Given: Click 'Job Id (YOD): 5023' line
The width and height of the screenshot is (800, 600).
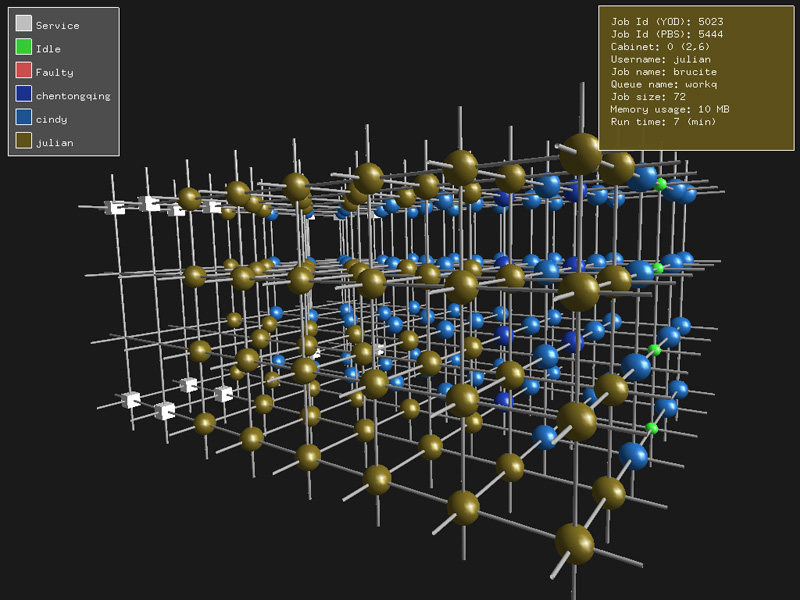Looking at the screenshot, I should pyautogui.click(x=667, y=21).
